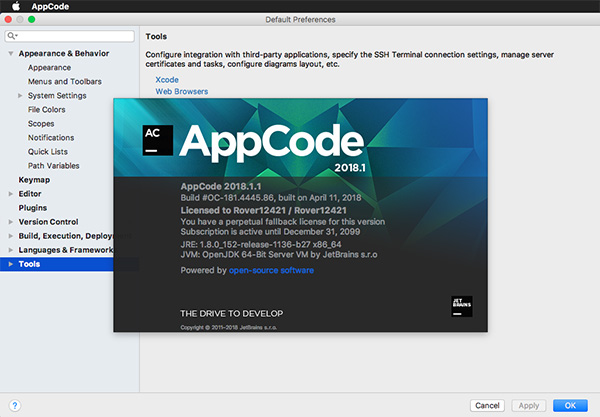Expand Languages & Frameworks arrow
This screenshot has height=417, width=600.
click(11, 250)
